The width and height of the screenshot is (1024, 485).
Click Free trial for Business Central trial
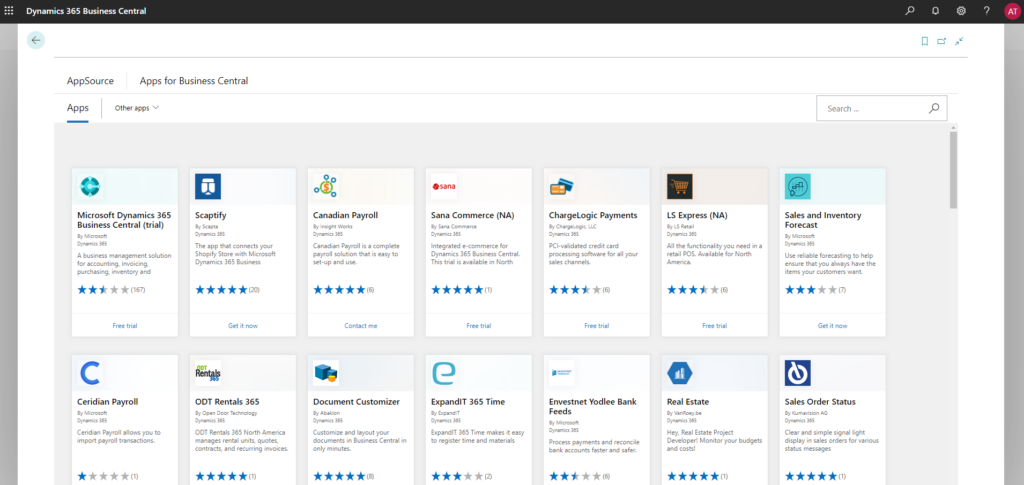(125, 325)
